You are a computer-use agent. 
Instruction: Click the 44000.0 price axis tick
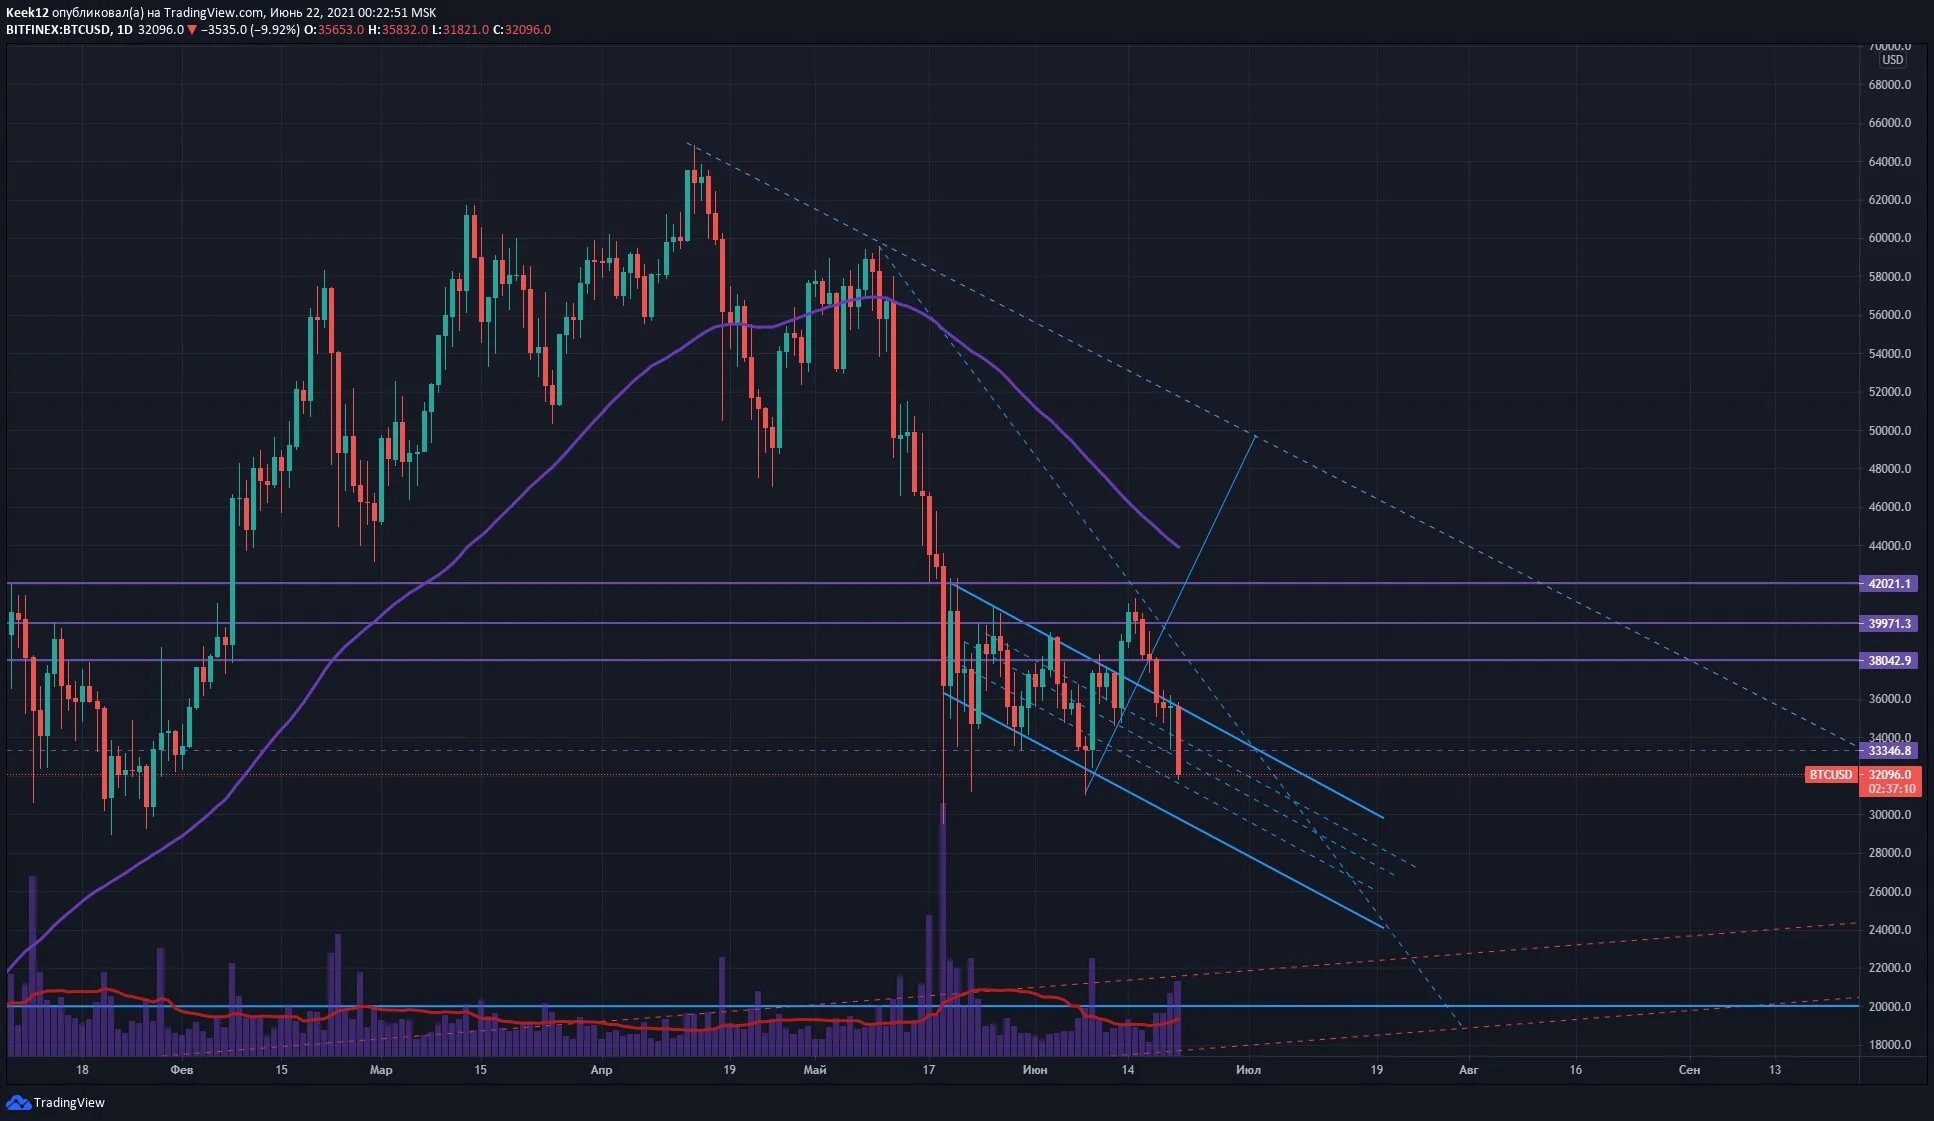pyautogui.click(x=1889, y=546)
